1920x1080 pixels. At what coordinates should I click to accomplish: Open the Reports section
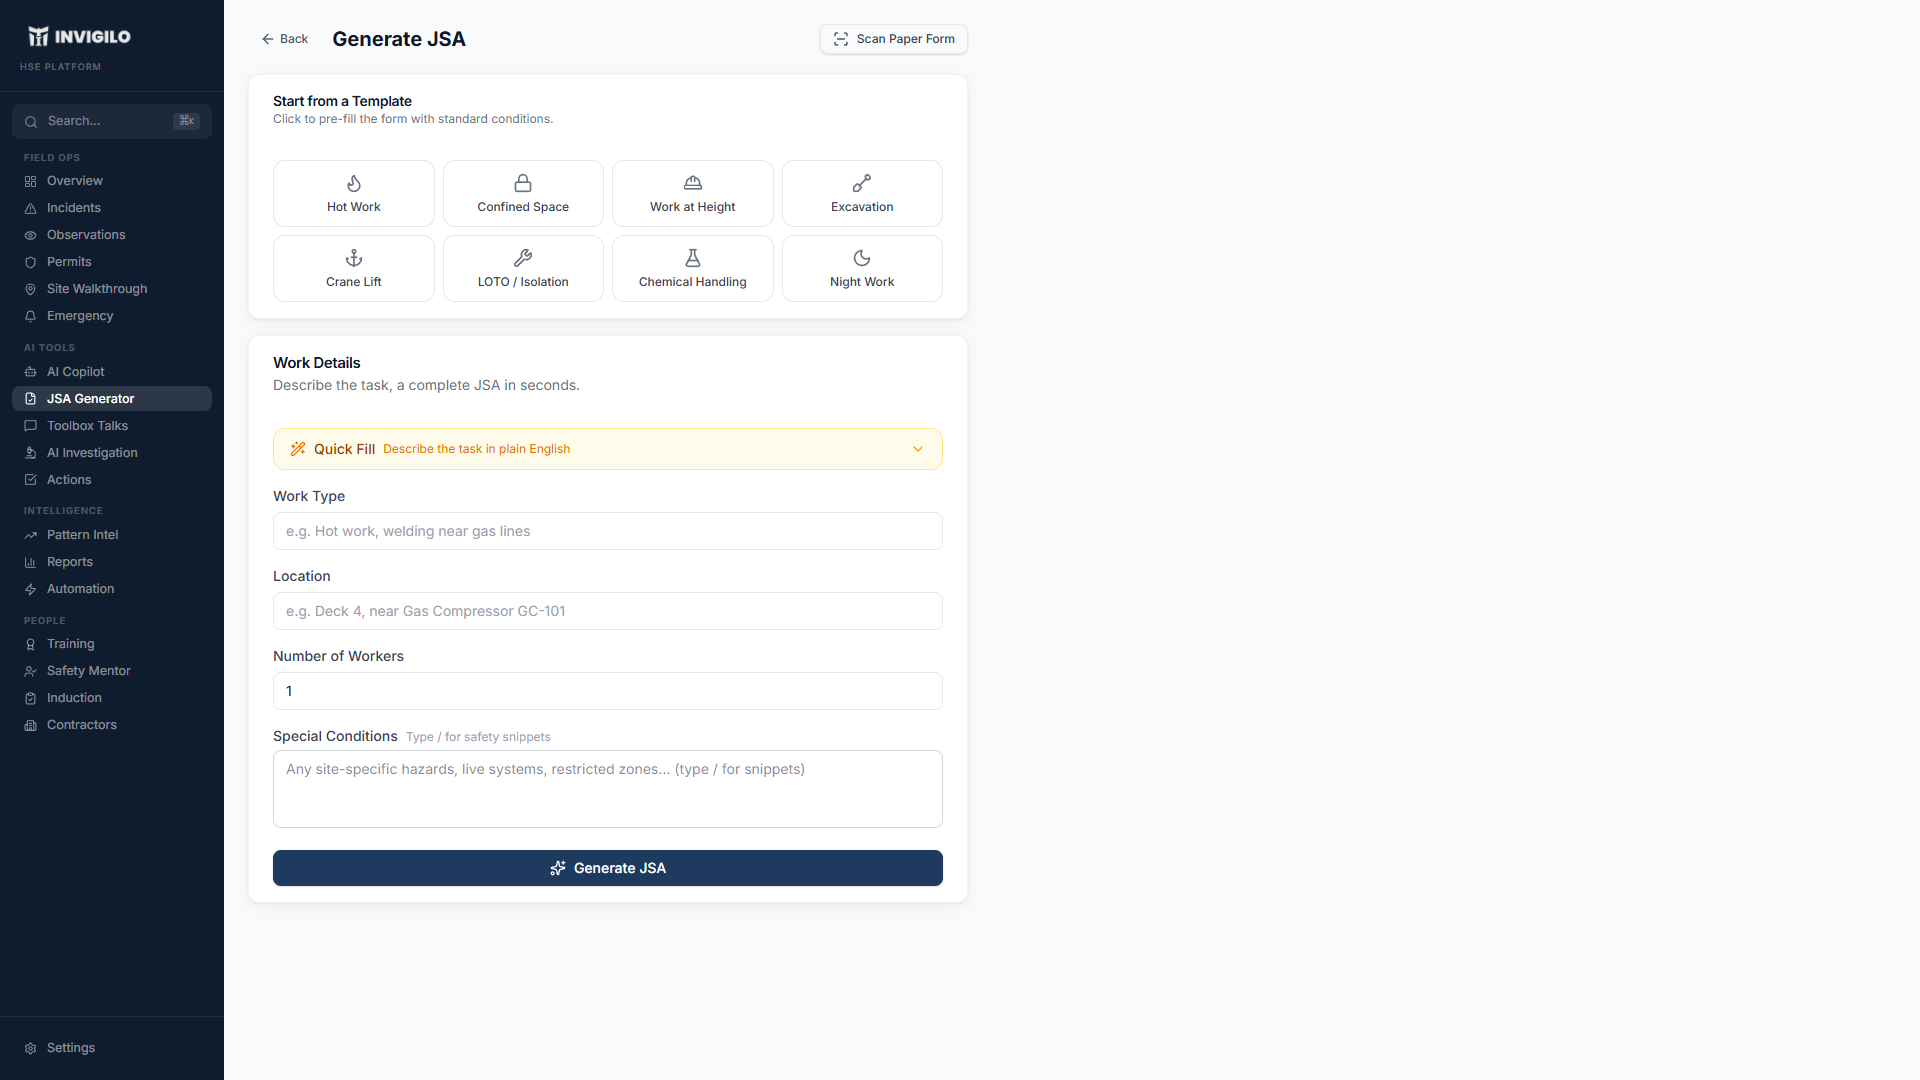(x=112, y=562)
